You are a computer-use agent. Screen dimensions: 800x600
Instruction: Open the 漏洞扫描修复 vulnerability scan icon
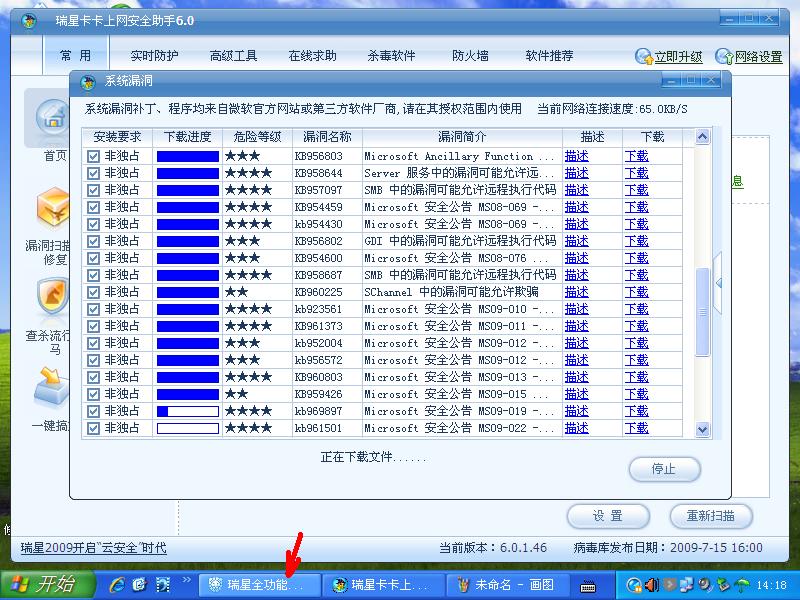click(x=53, y=208)
